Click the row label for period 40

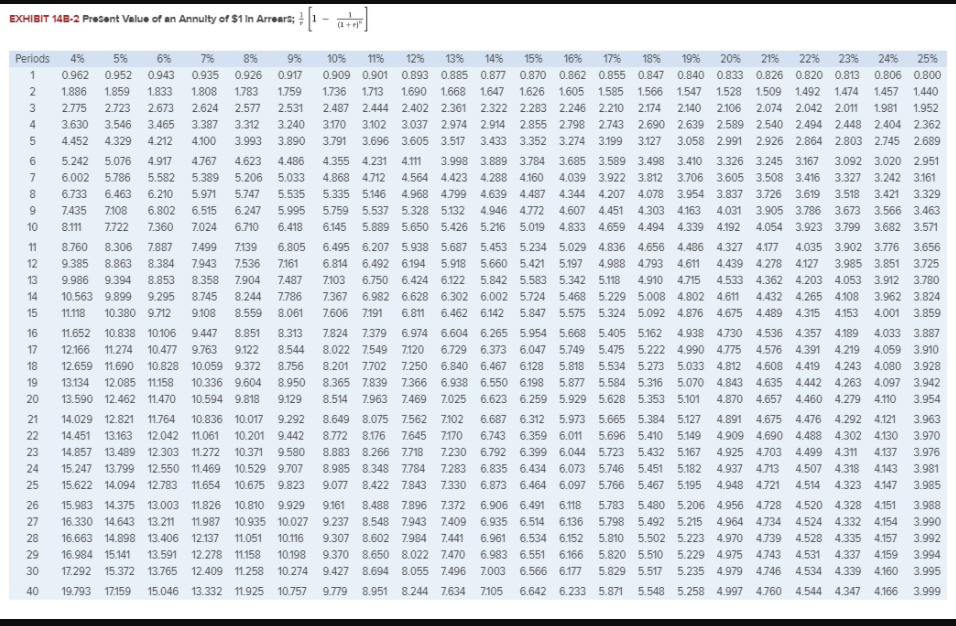[x=30, y=592]
